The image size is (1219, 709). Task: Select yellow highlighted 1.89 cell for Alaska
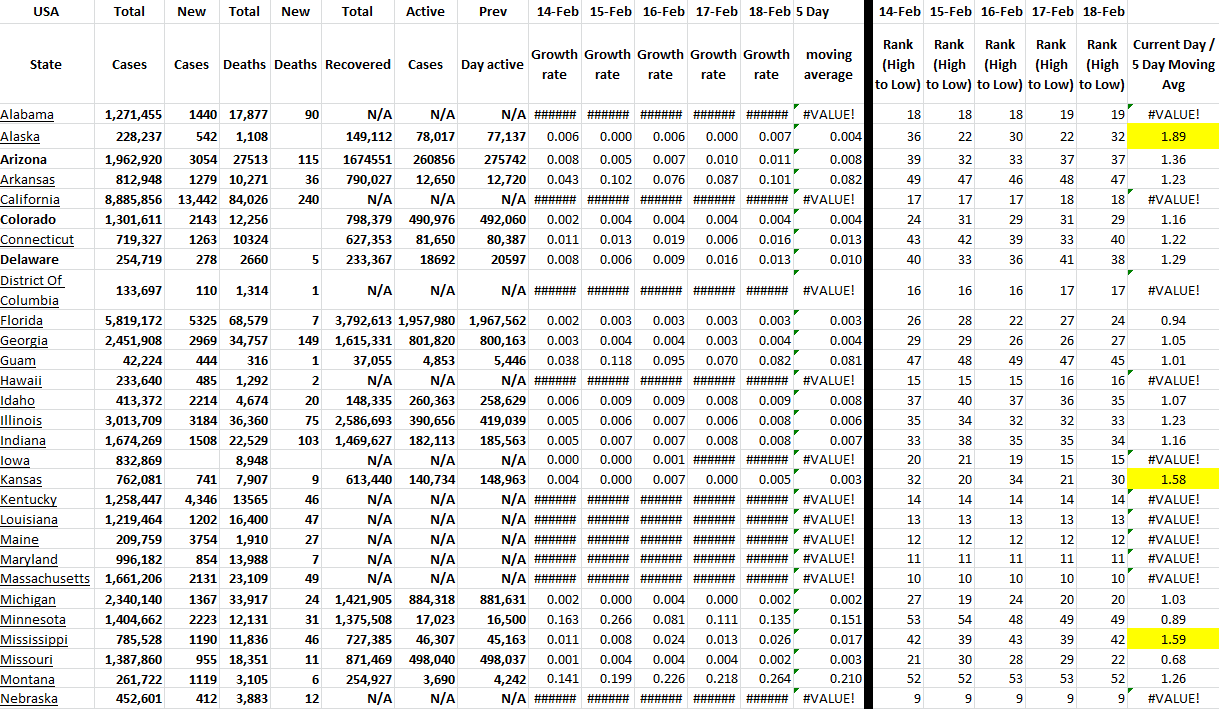(1173, 137)
